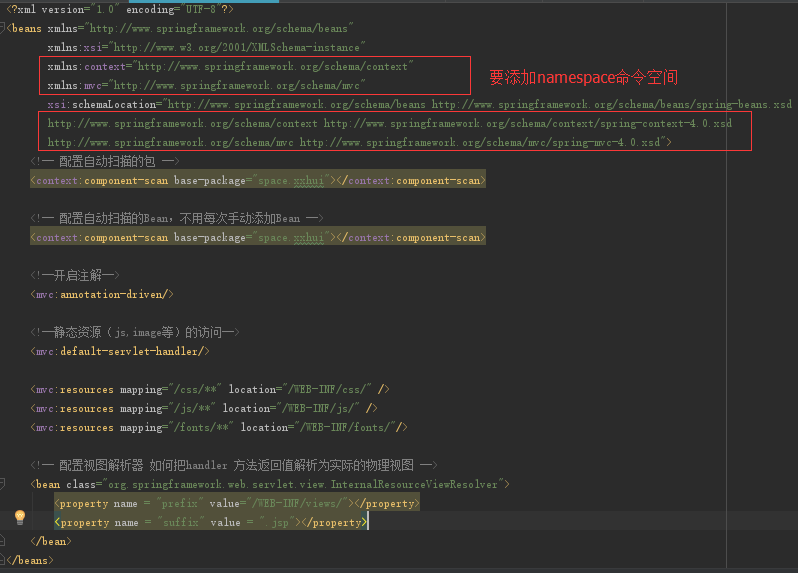Click the "suffix" property name value
The height and width of the screenshot is (573, 798).
[181, 523]
